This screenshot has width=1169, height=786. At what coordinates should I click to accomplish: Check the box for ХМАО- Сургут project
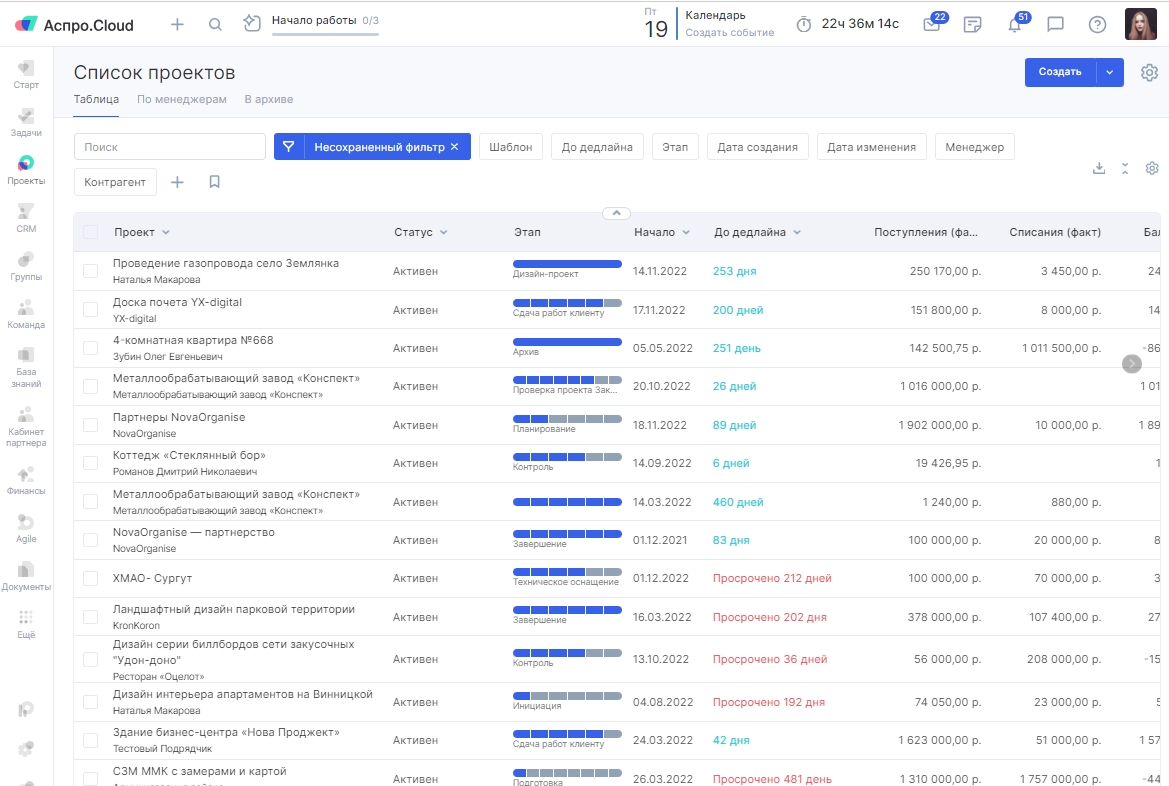(x=91, y=578)
